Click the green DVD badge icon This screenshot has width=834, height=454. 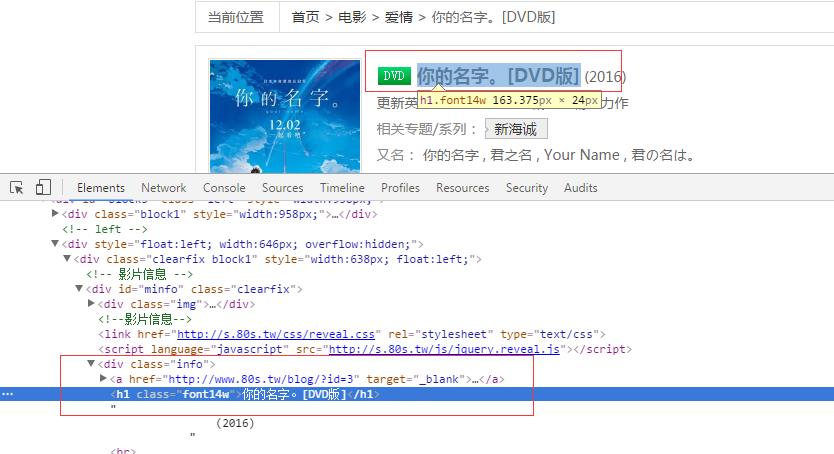point(394,76)
